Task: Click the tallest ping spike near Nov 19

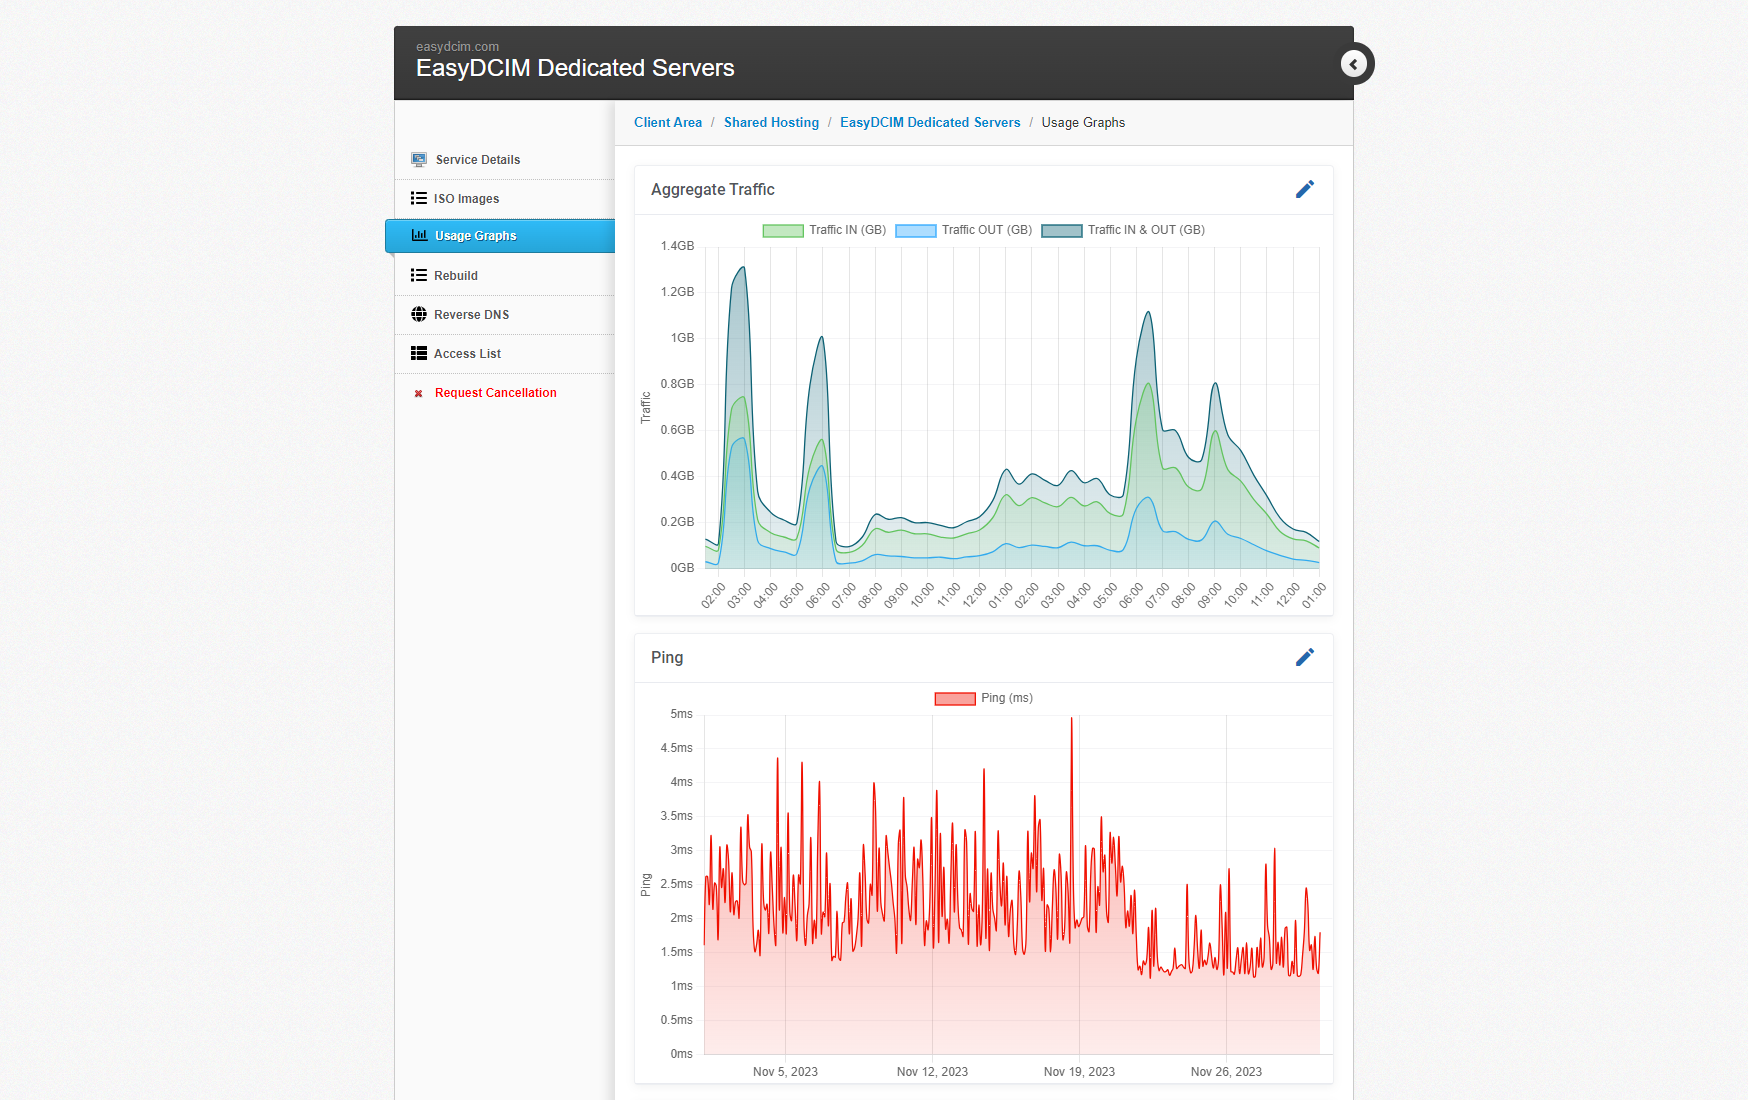Action: (x=1072, y=718)
